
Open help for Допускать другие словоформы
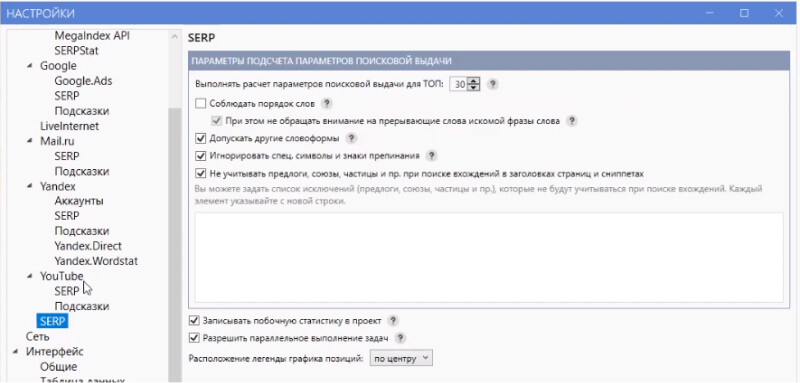tap(351, 138)
